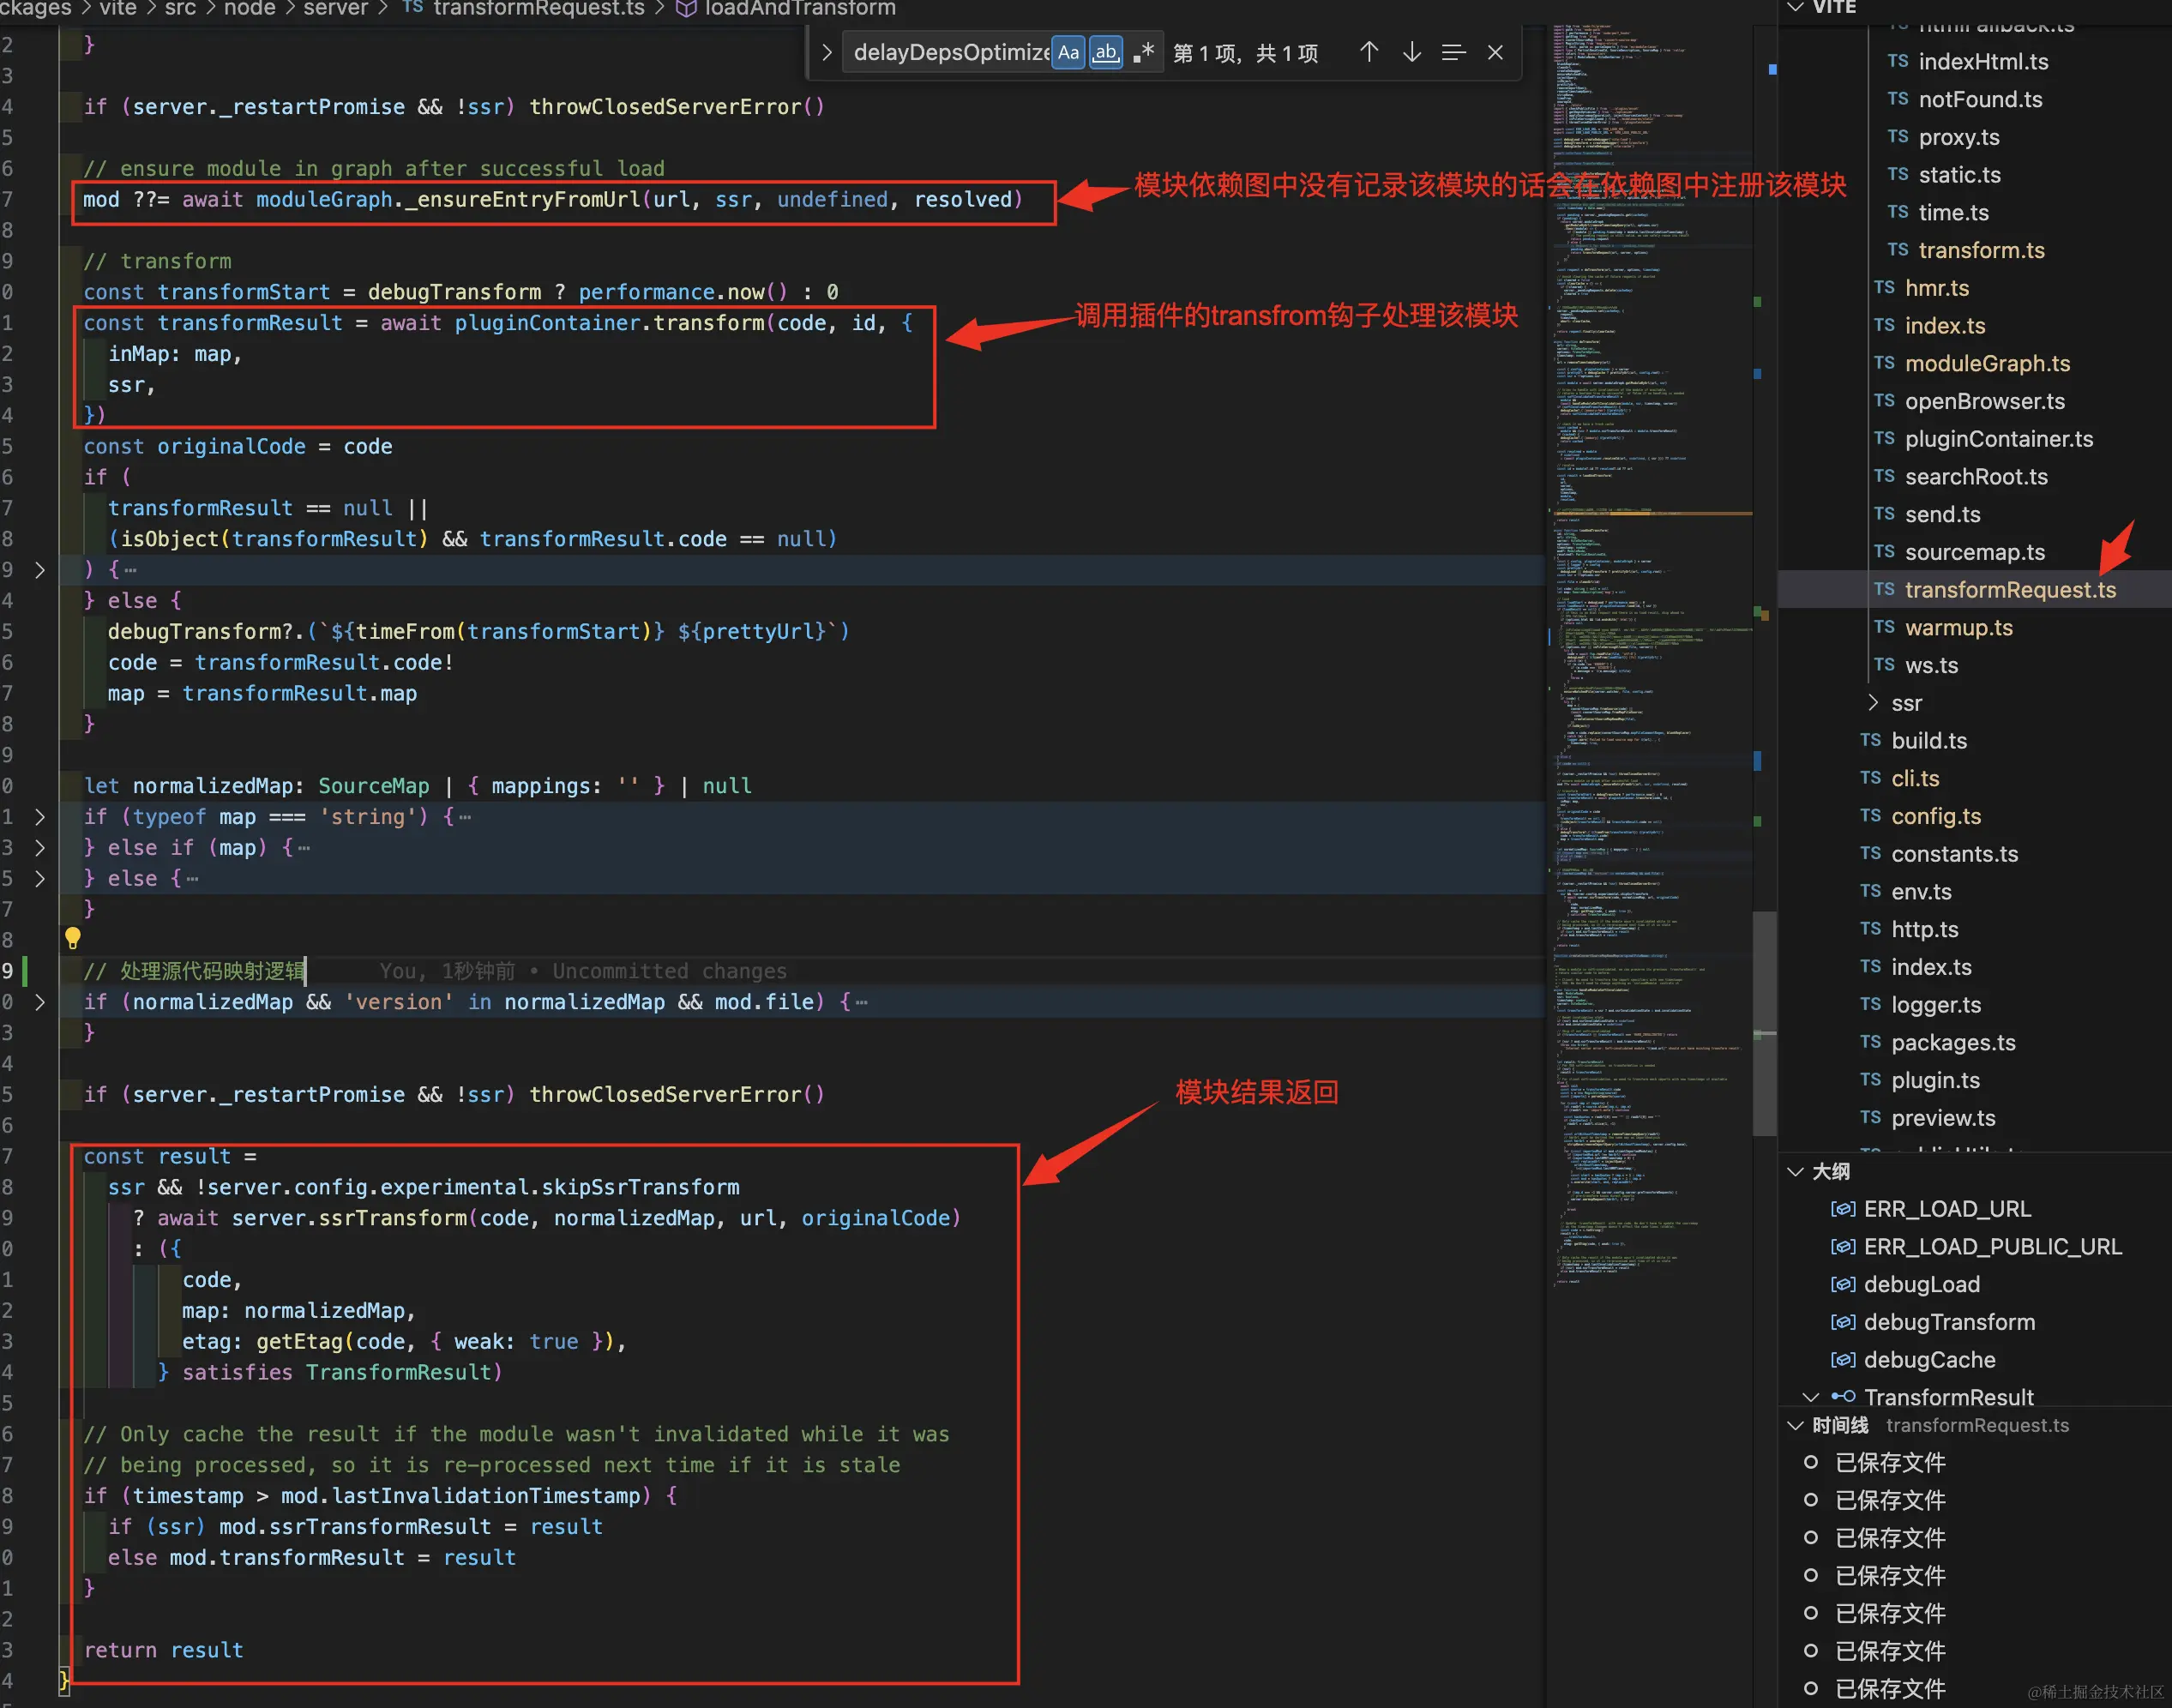Open moduleGraph.ts from explorer

pos(1986,364)
